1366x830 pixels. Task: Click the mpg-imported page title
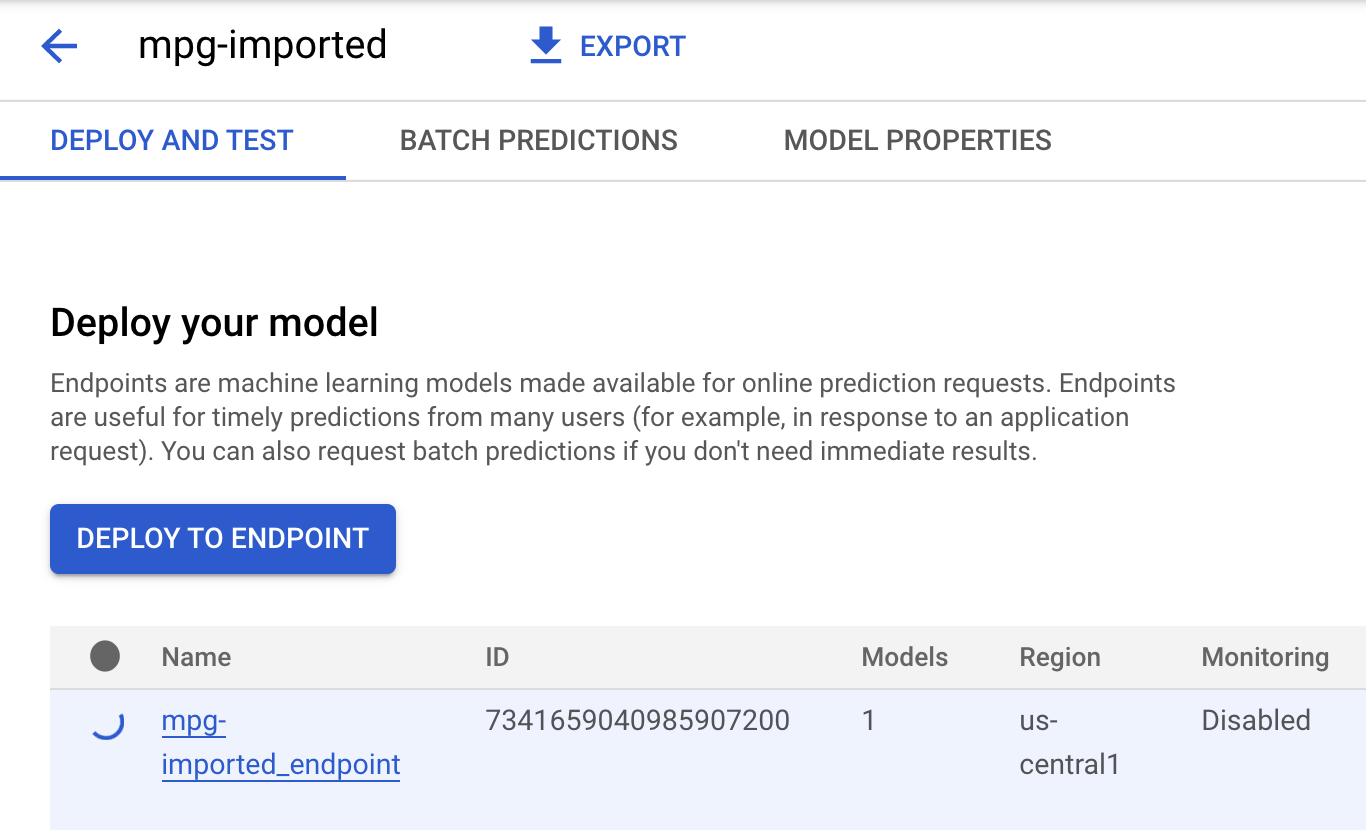click(262, 45)
